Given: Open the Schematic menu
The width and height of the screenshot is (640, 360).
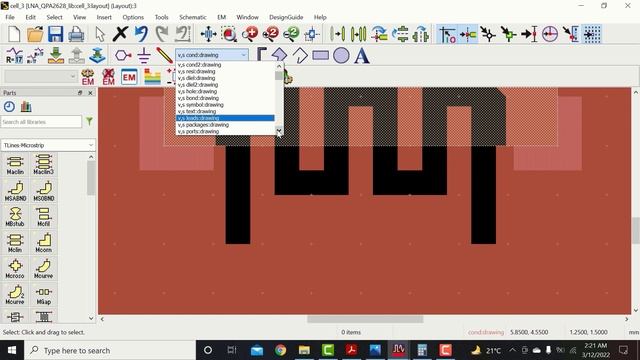Looking at the screenshot, I should [193, 17].
